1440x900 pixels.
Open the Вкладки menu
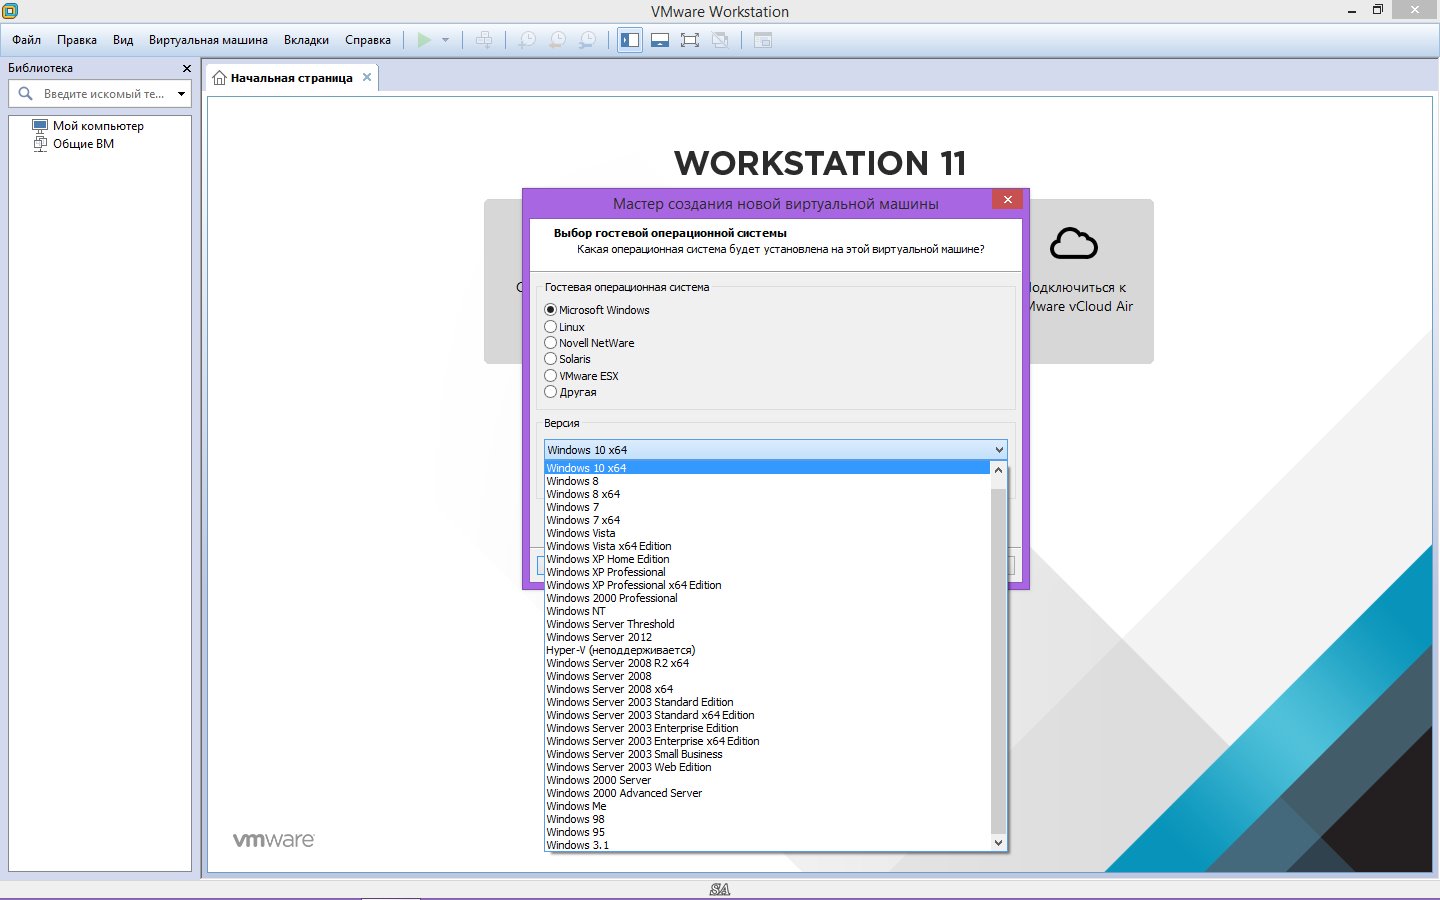(306, 40)
